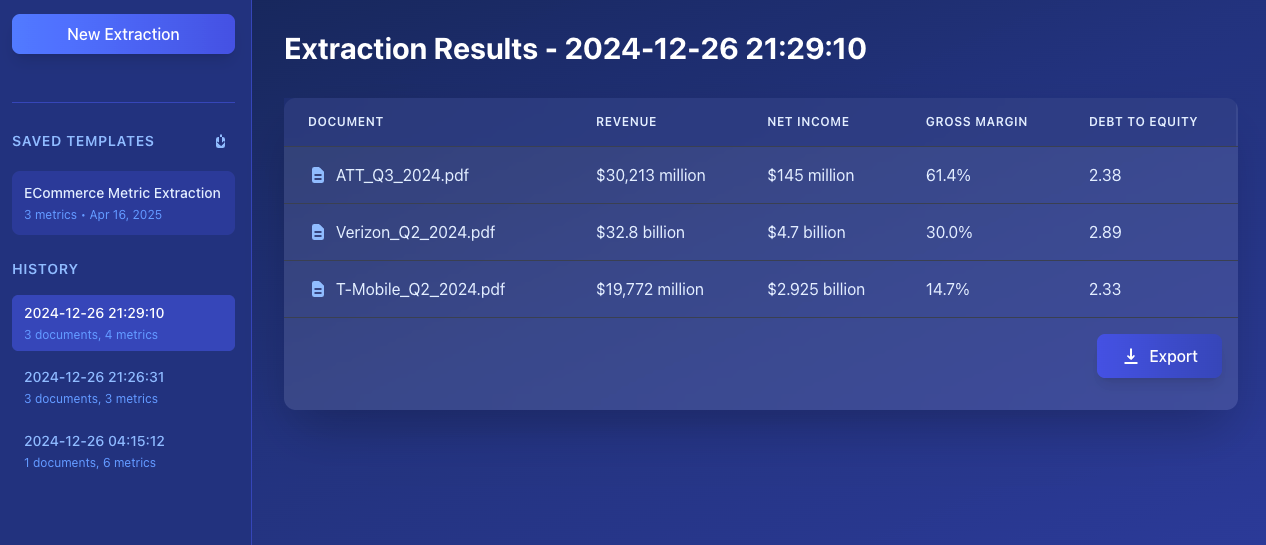Click the Net Income column header
The image size is (1266, 545).
point(808,122)
